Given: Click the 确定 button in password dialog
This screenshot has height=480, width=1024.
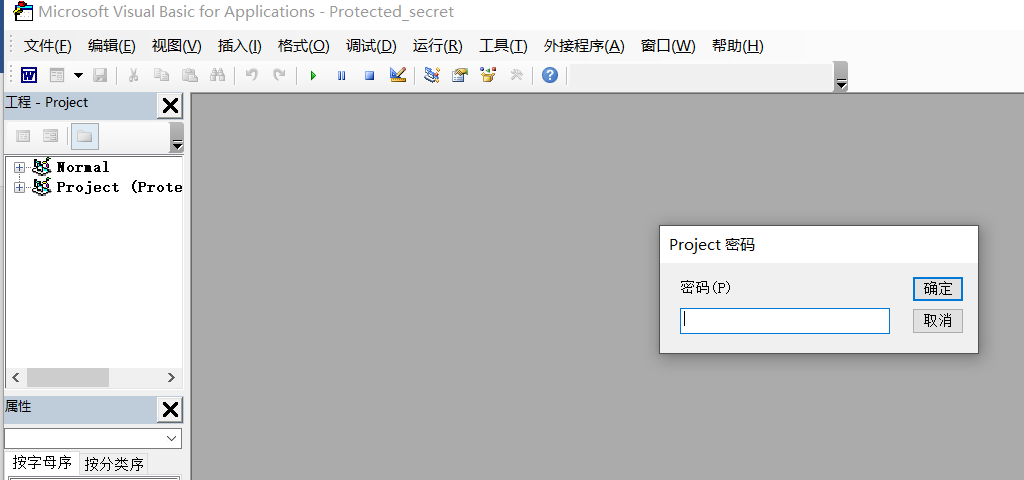Looking at the screenshot, I should (938, 289).
